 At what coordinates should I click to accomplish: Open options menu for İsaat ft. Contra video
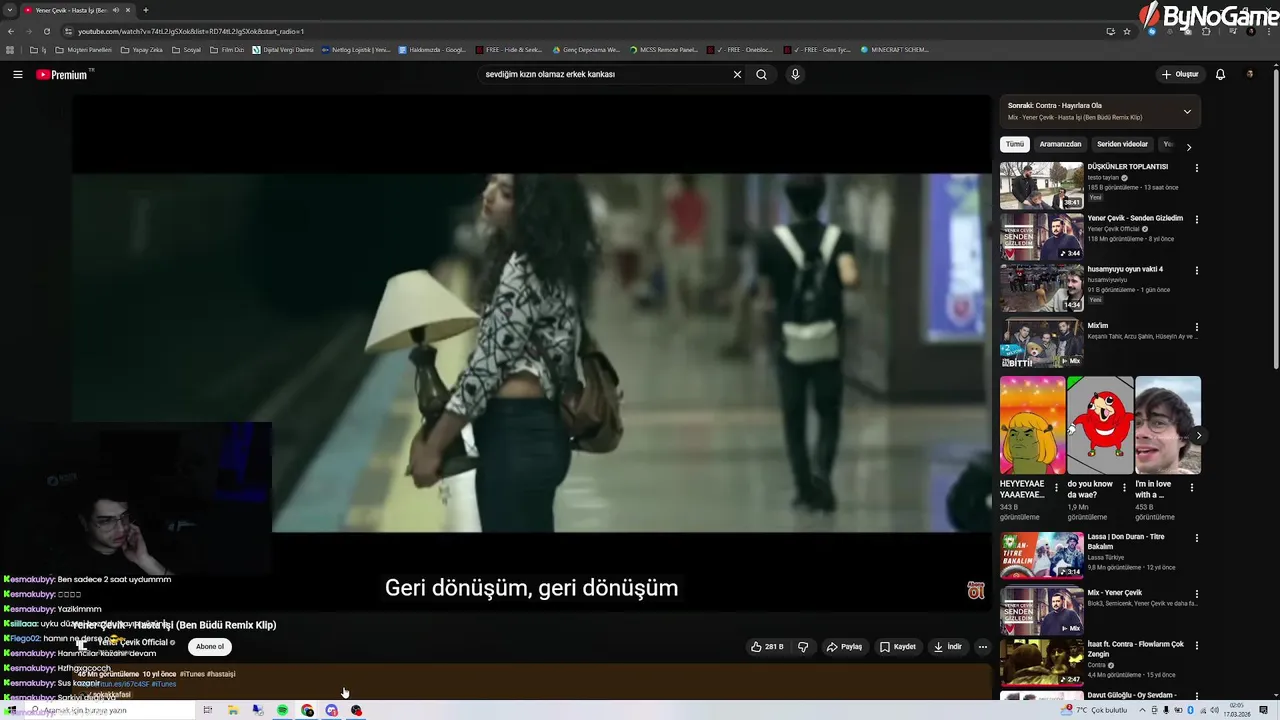click(x=1196, y=646)
